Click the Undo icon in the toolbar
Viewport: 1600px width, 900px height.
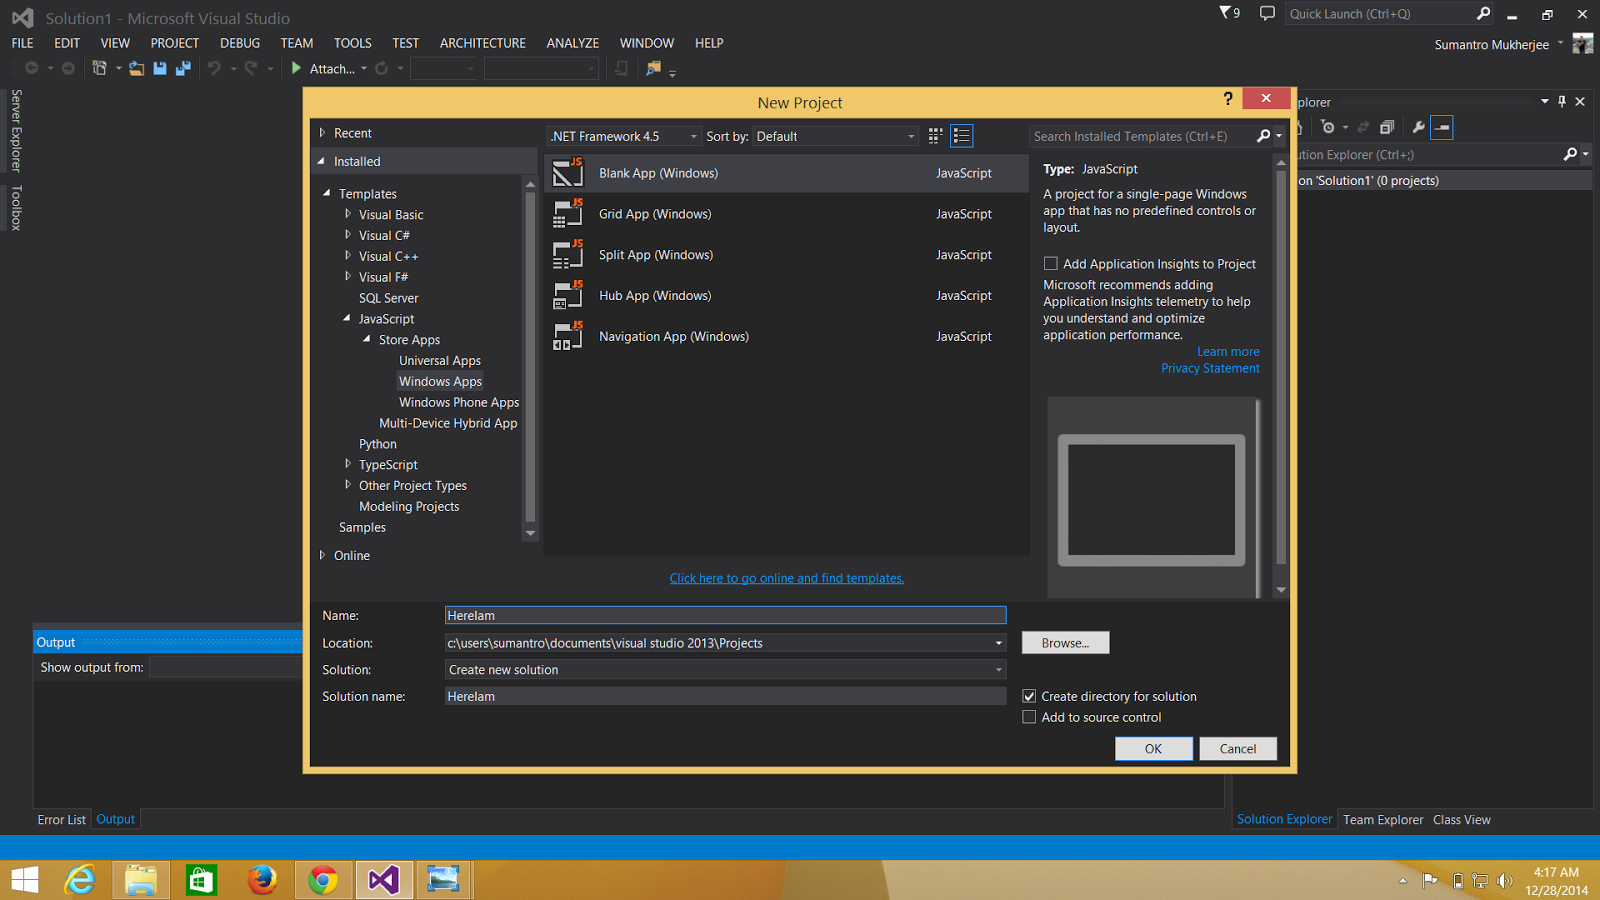coord(214,68)
